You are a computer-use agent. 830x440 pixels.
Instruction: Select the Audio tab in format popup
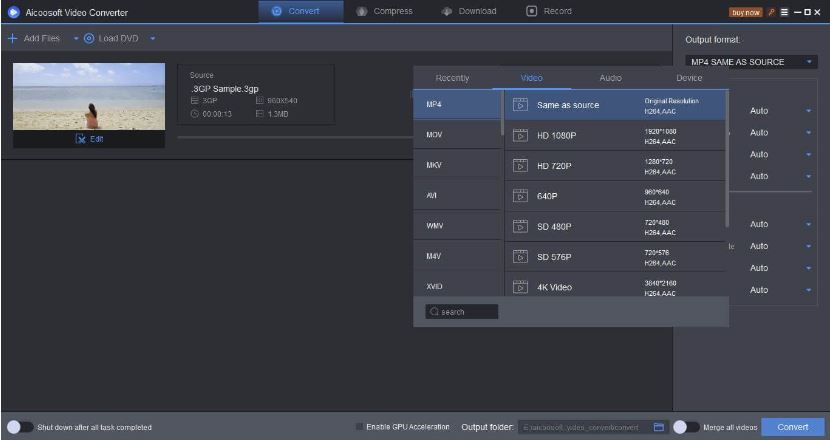[x=610, y=78]
